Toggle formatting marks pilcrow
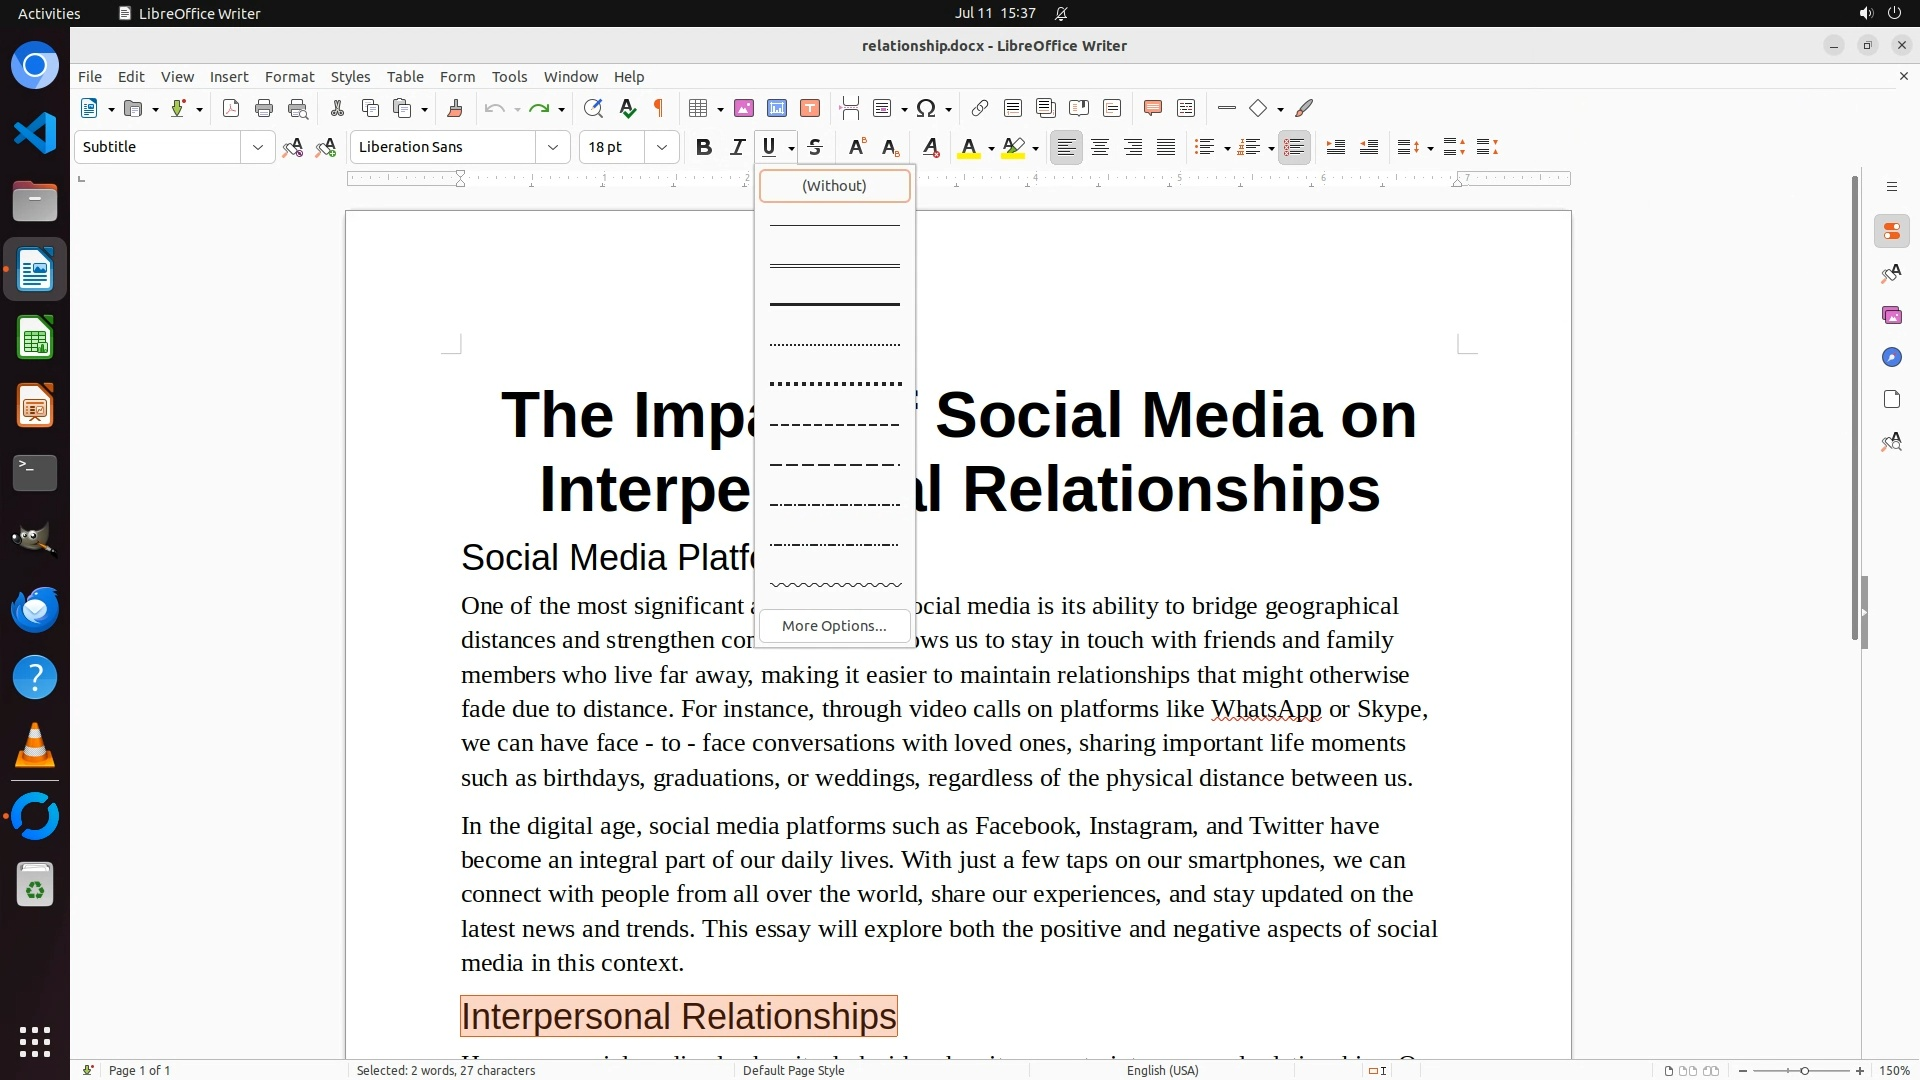This screenshot has height=1080, width=1920. point(659,108)
